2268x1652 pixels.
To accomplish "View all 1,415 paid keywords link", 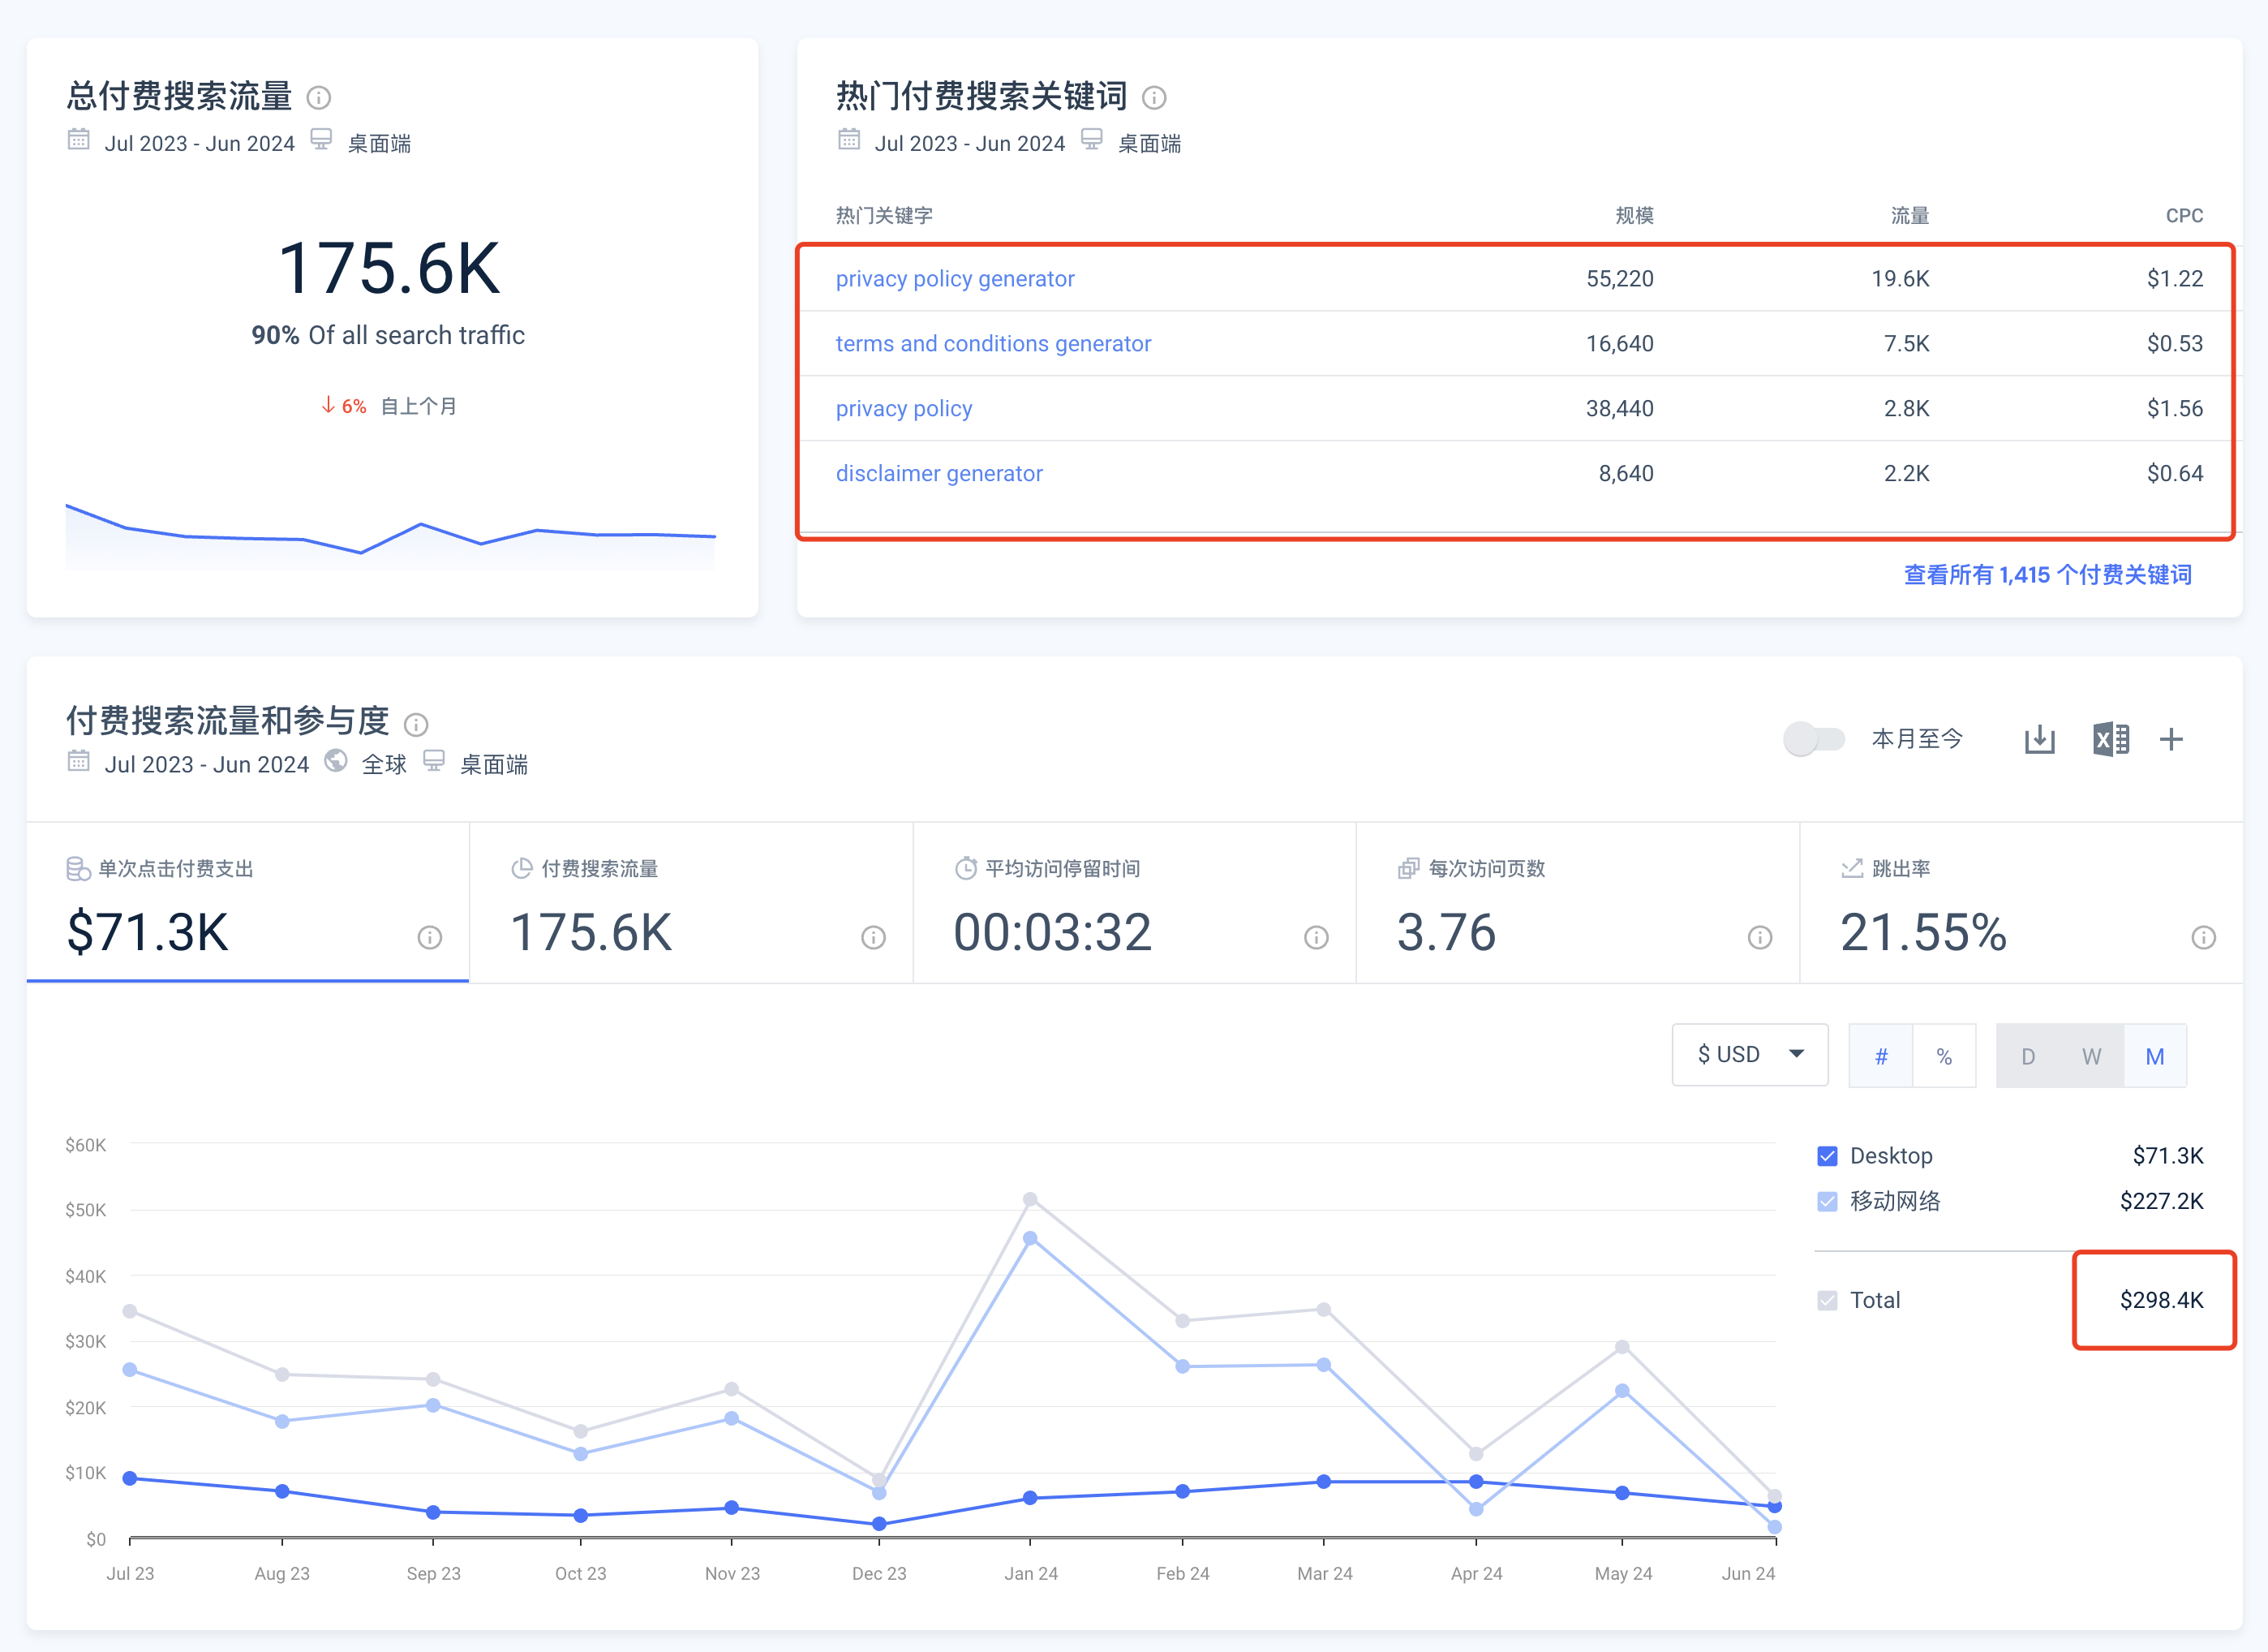I will [x=2047, y=575].
